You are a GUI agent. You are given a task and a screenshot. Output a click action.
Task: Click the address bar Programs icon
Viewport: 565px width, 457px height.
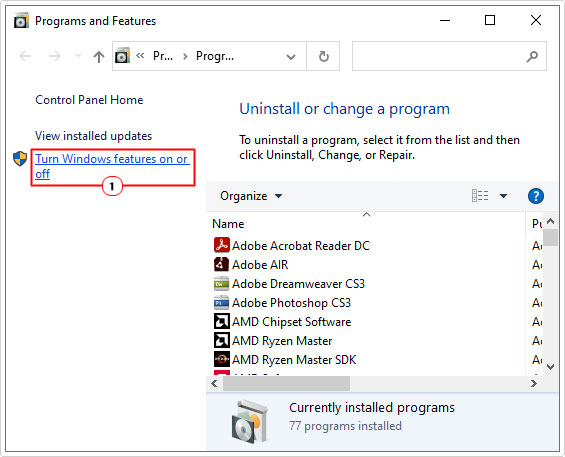(x=122, y=56)
